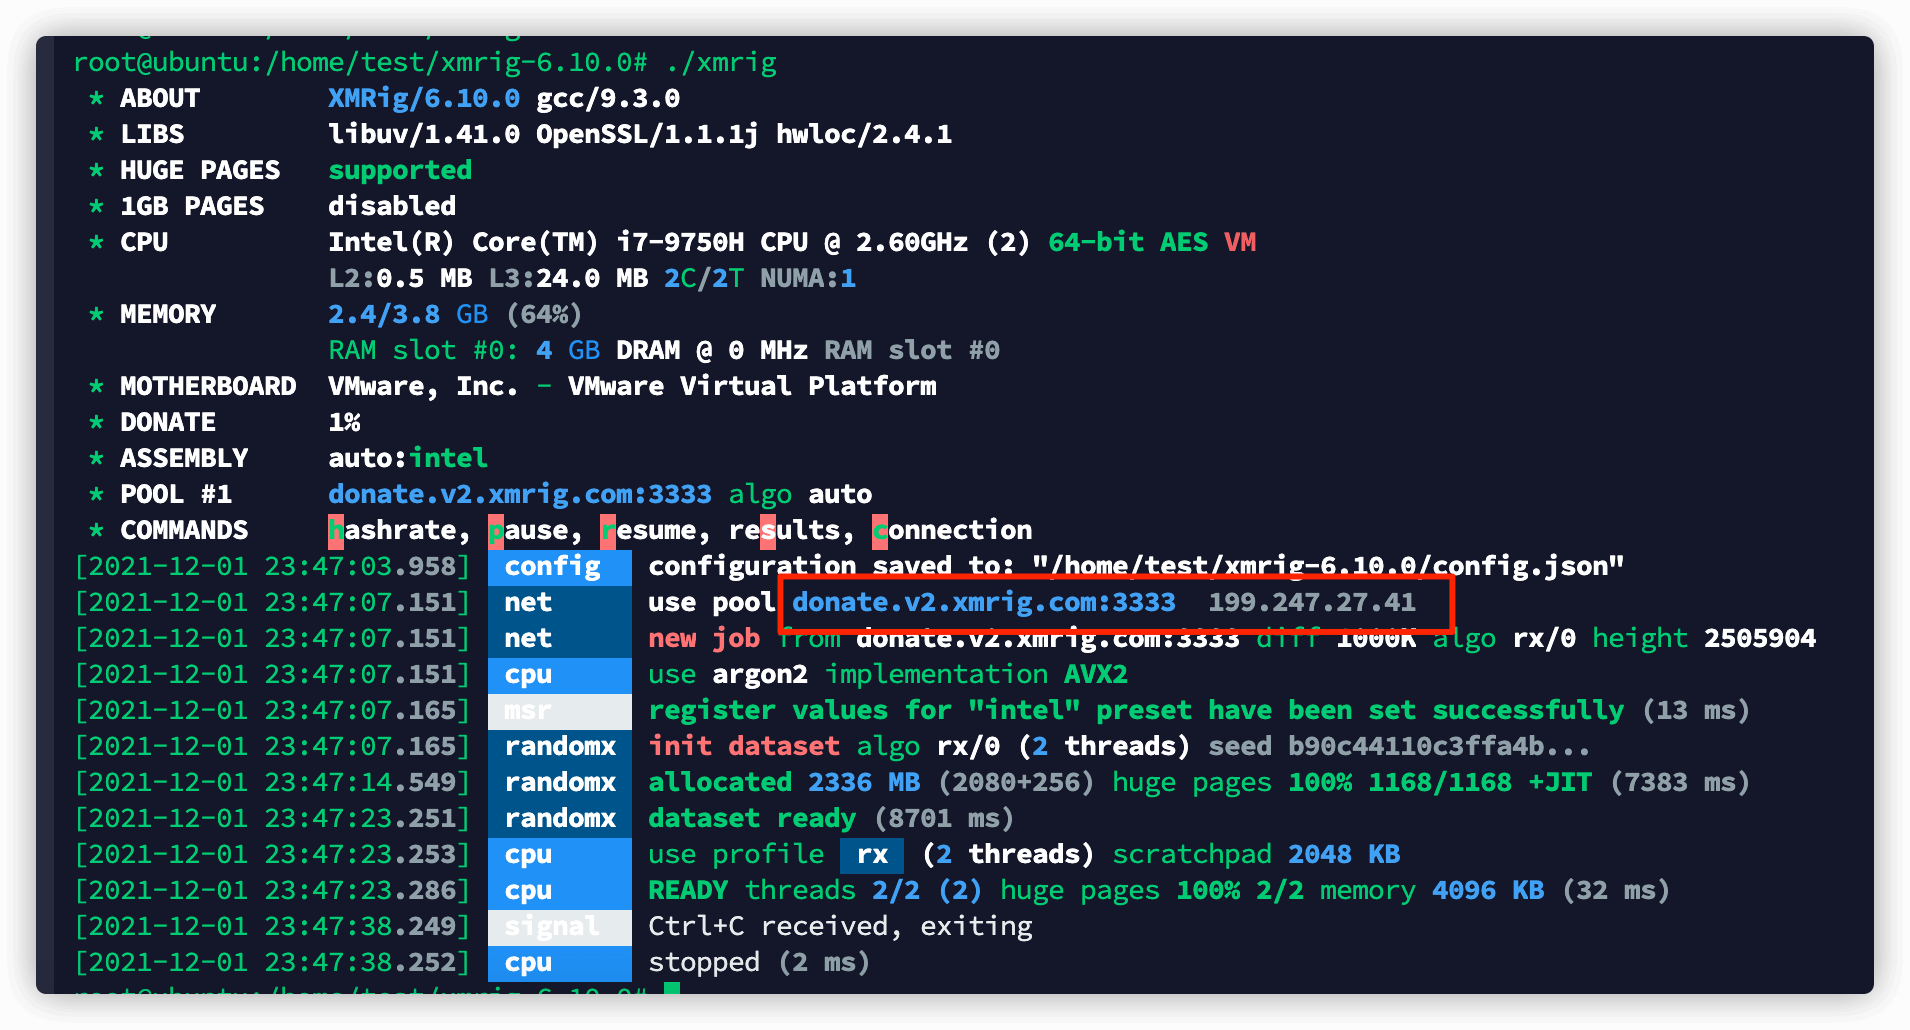Image resolution: width=1910 pixels, height=1030 pixels.
Task: Click 'allocated 2336 MB' text
Action: pos(784,782)
